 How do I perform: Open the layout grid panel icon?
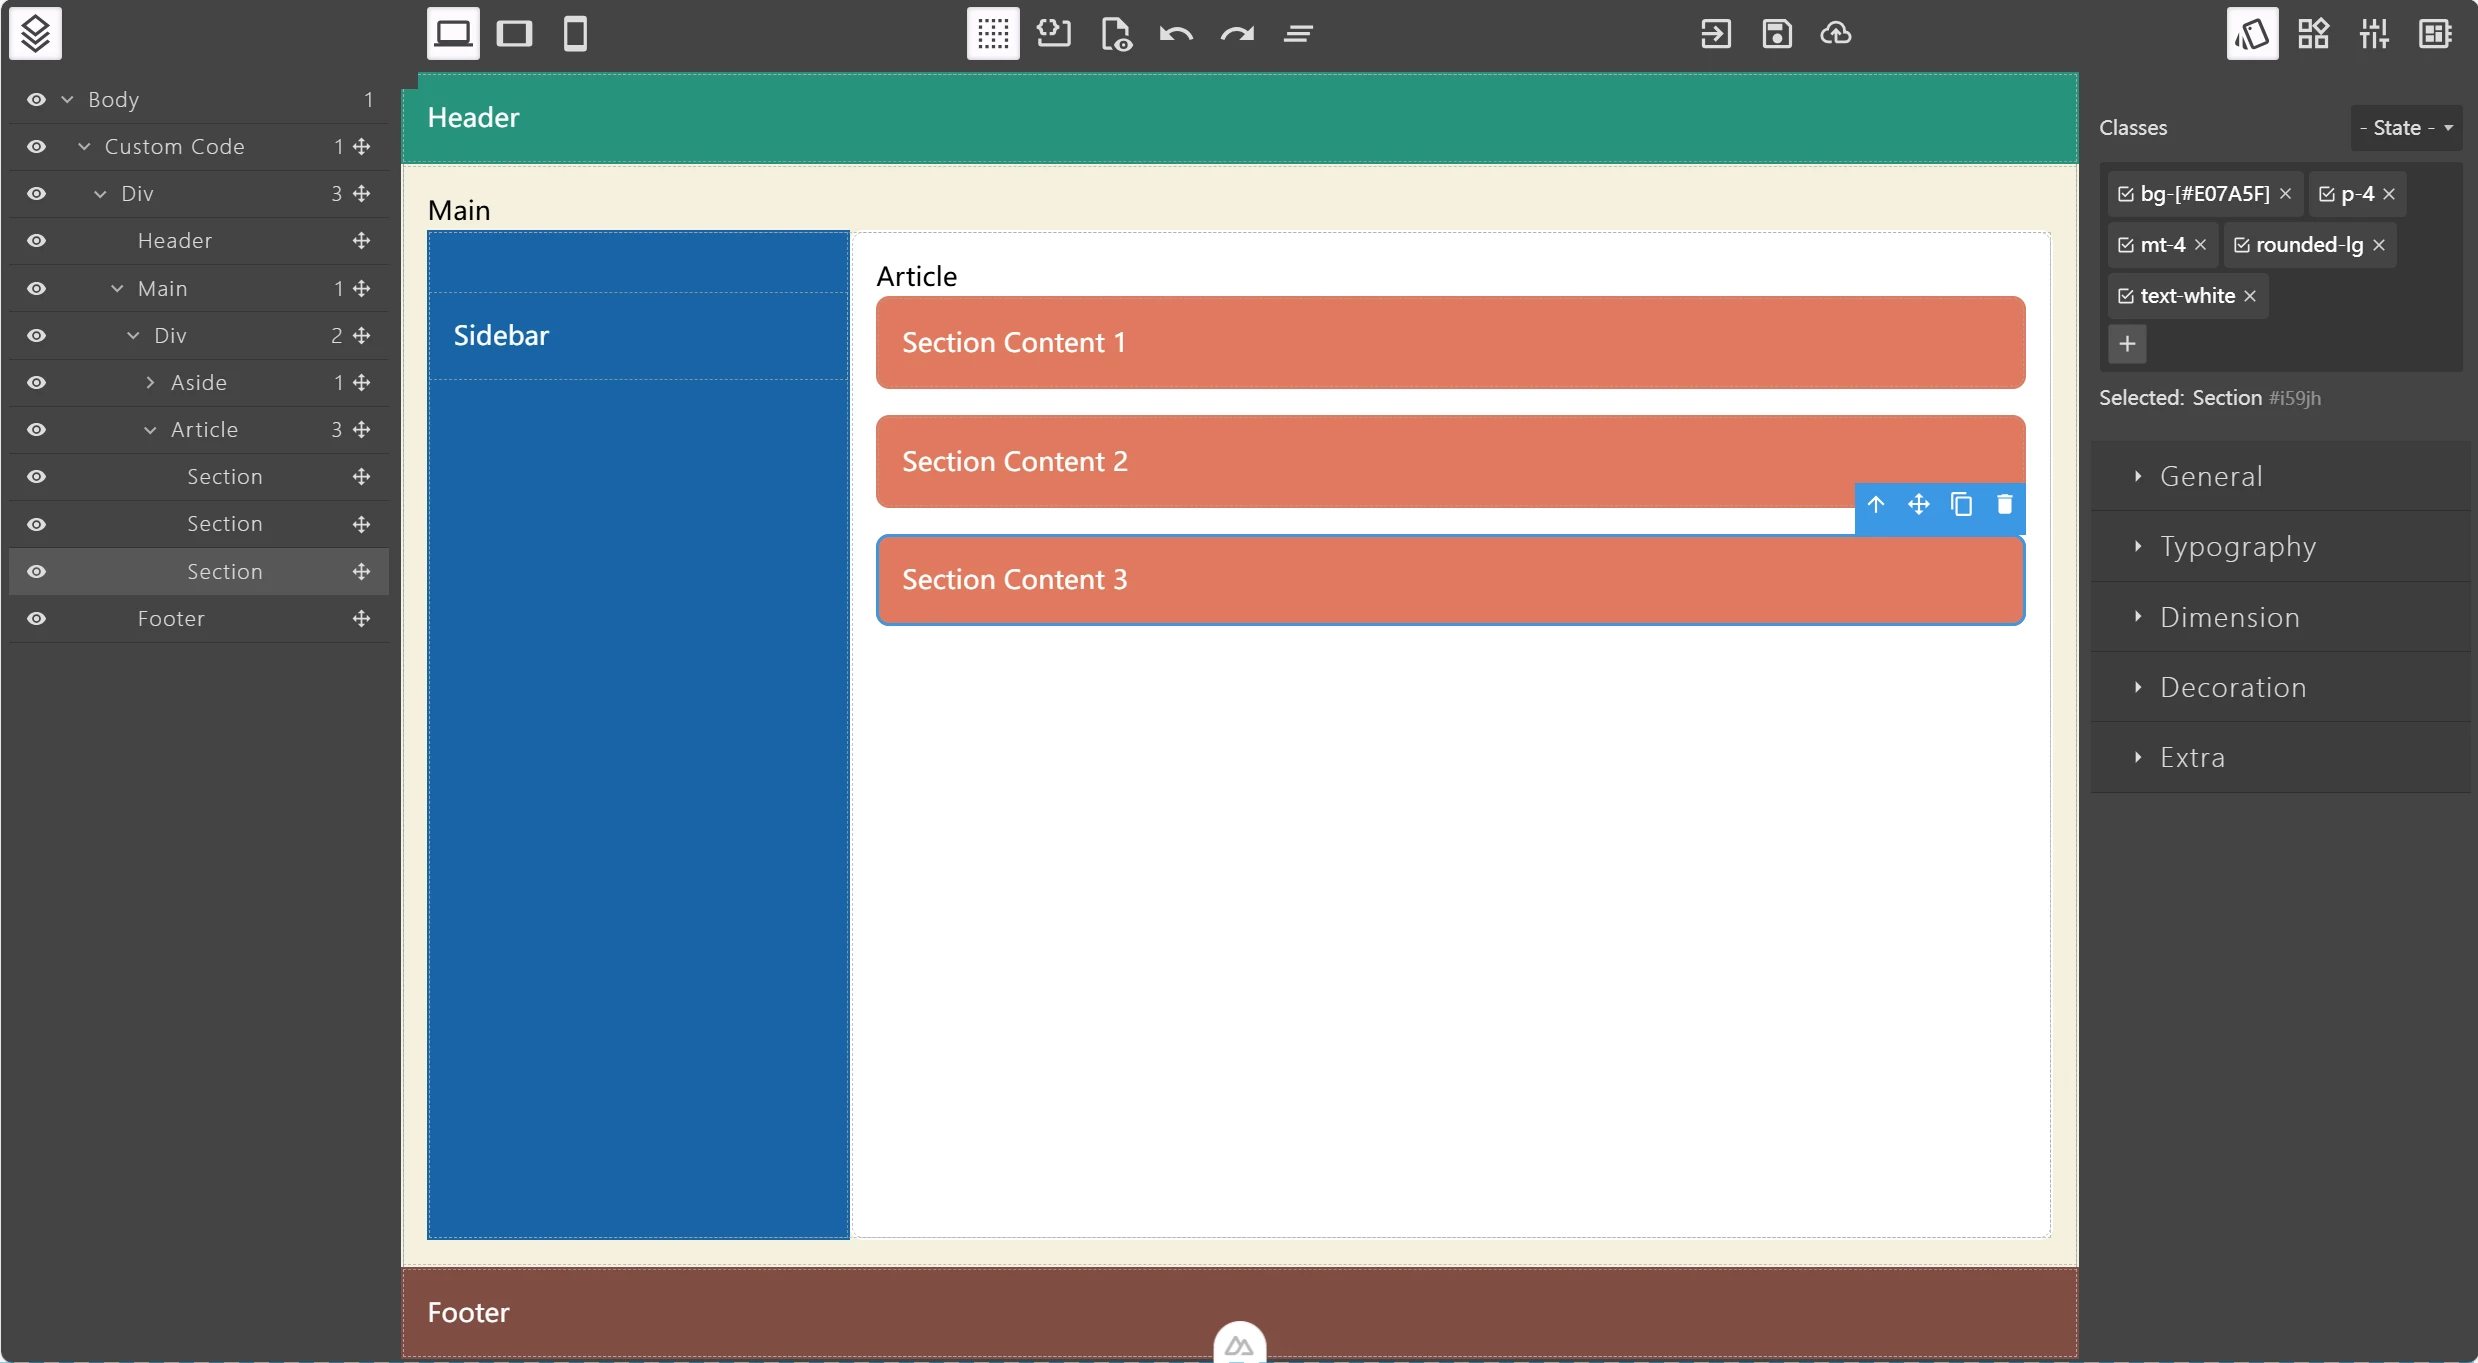(x=2435, y=34)
